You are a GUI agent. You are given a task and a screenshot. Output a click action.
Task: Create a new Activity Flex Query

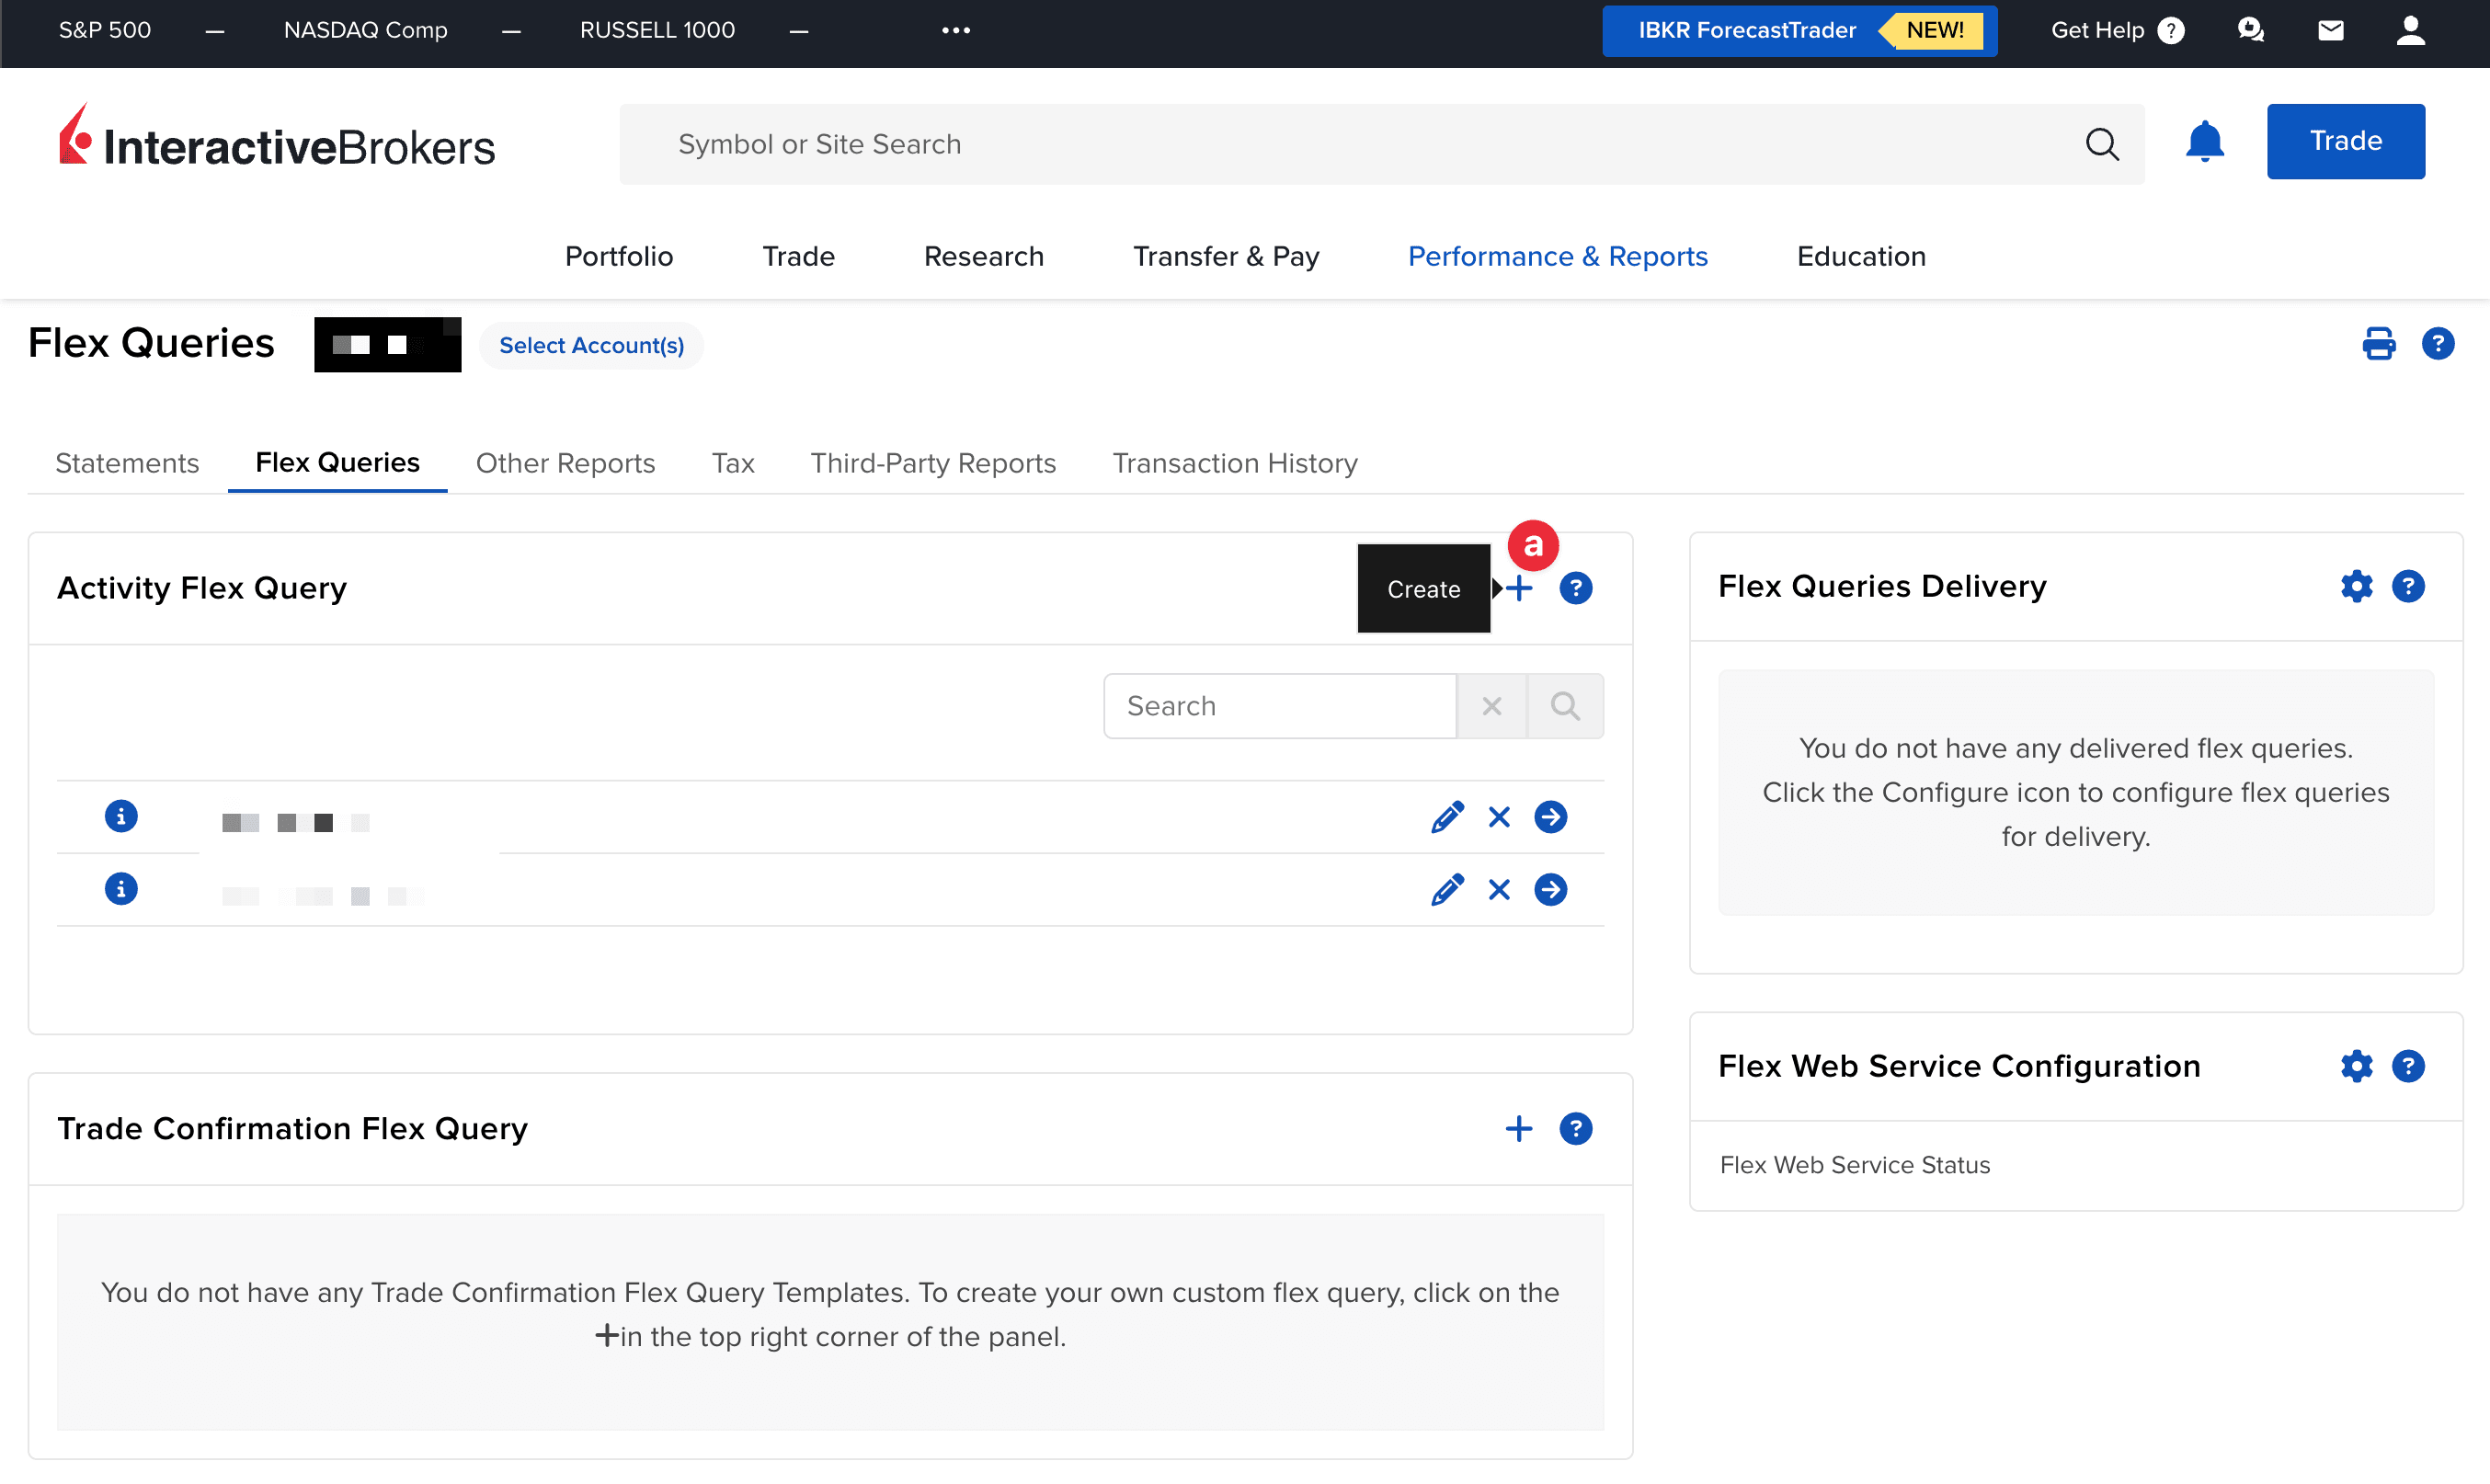[x=1517, y=588]
